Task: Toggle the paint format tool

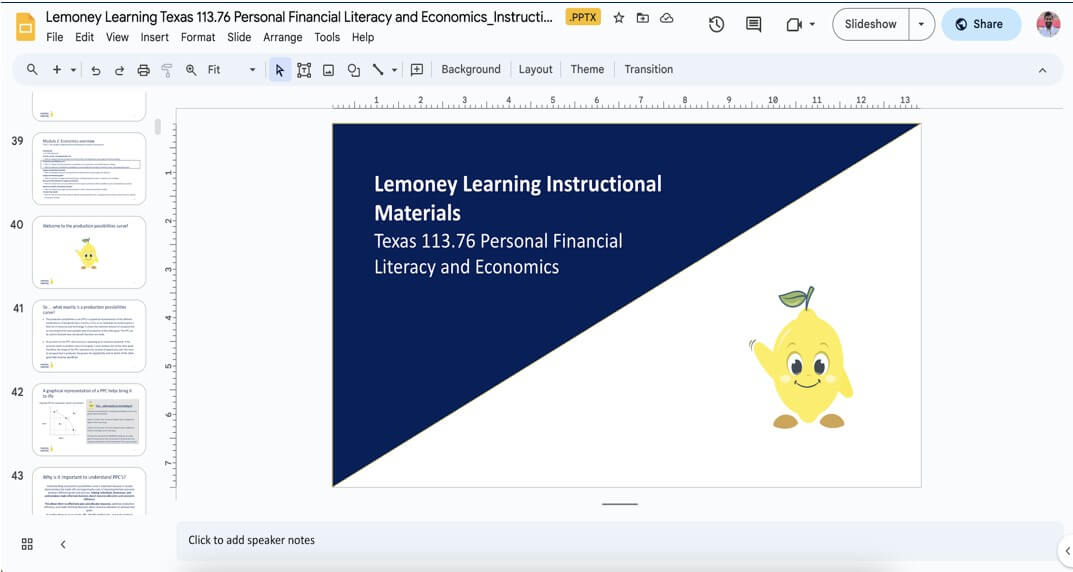Action: tap(167, 70)
